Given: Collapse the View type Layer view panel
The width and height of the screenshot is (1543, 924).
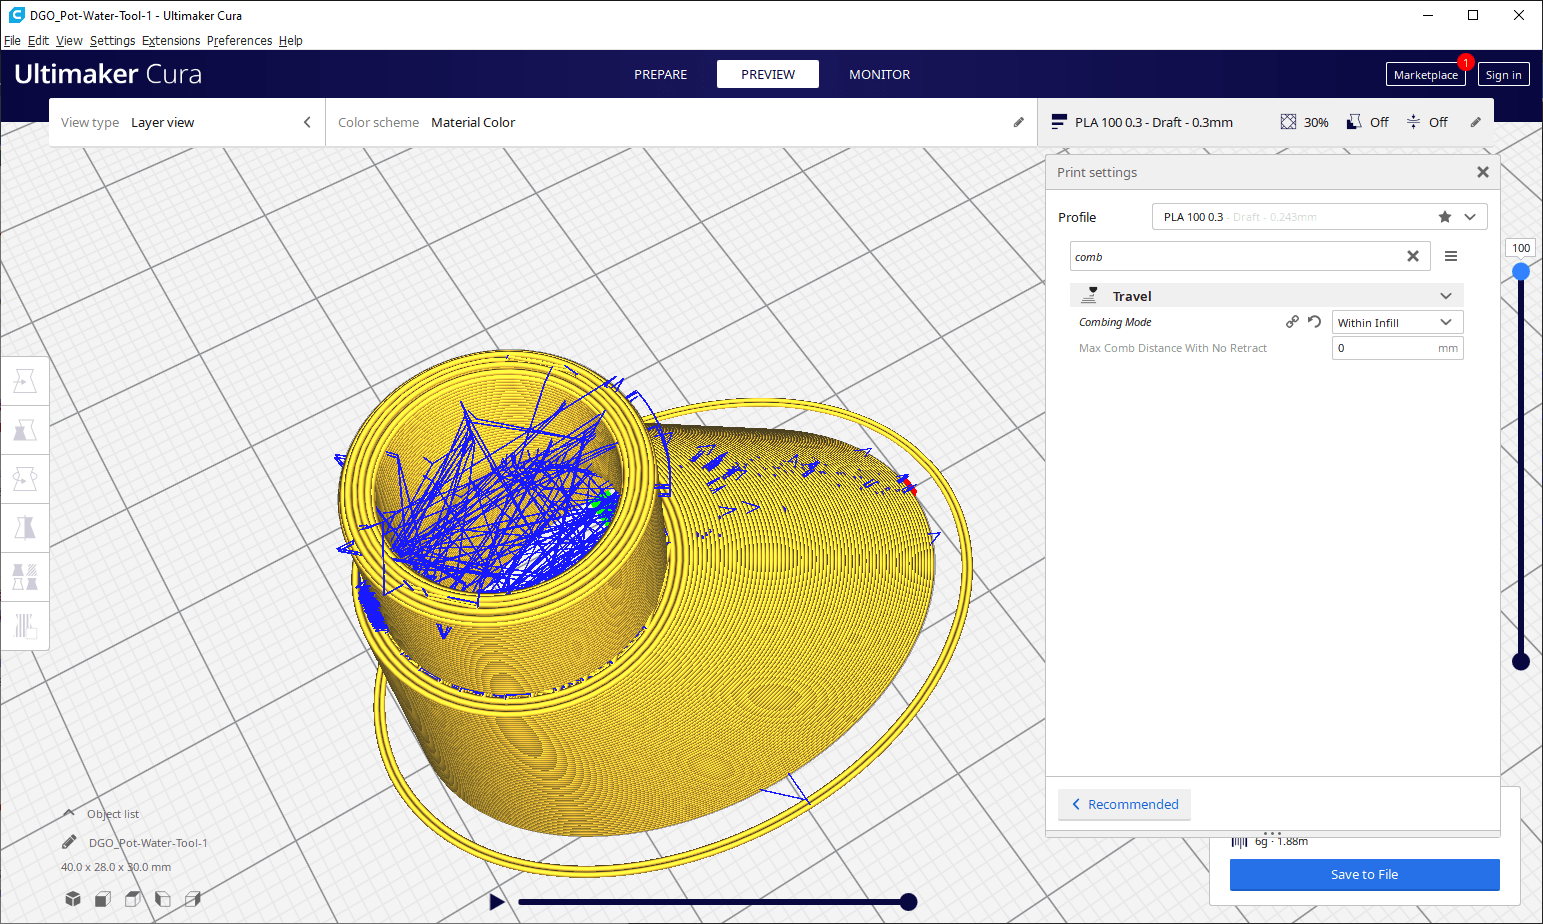Looking at the screenshot, I should 307,122.
